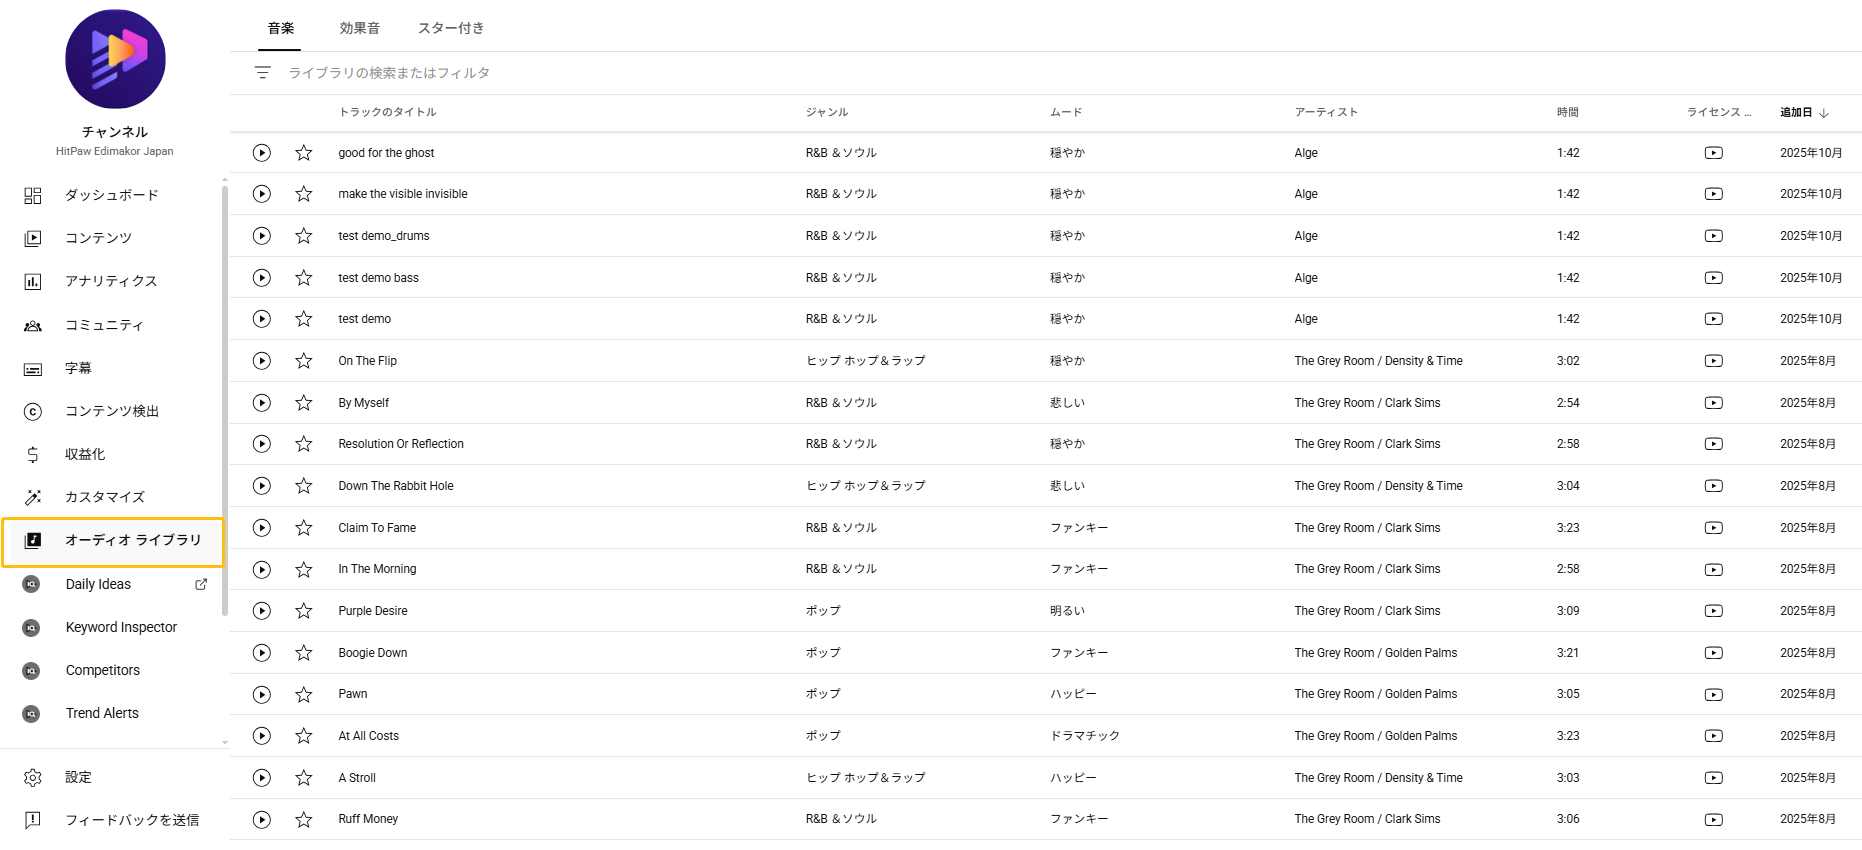Star the track "test demo bass"

coord(303,278)
